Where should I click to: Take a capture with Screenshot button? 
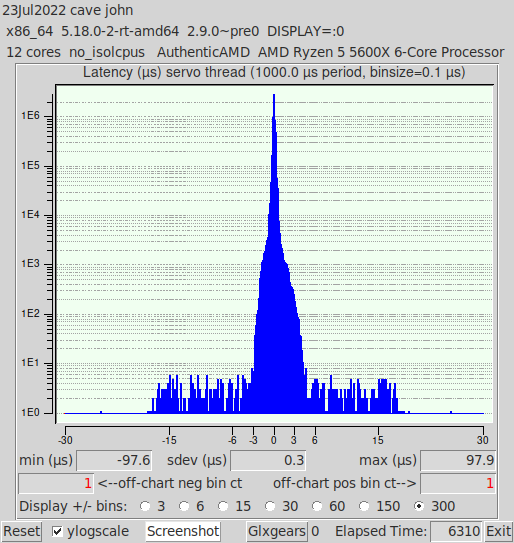tap(183, 531)
